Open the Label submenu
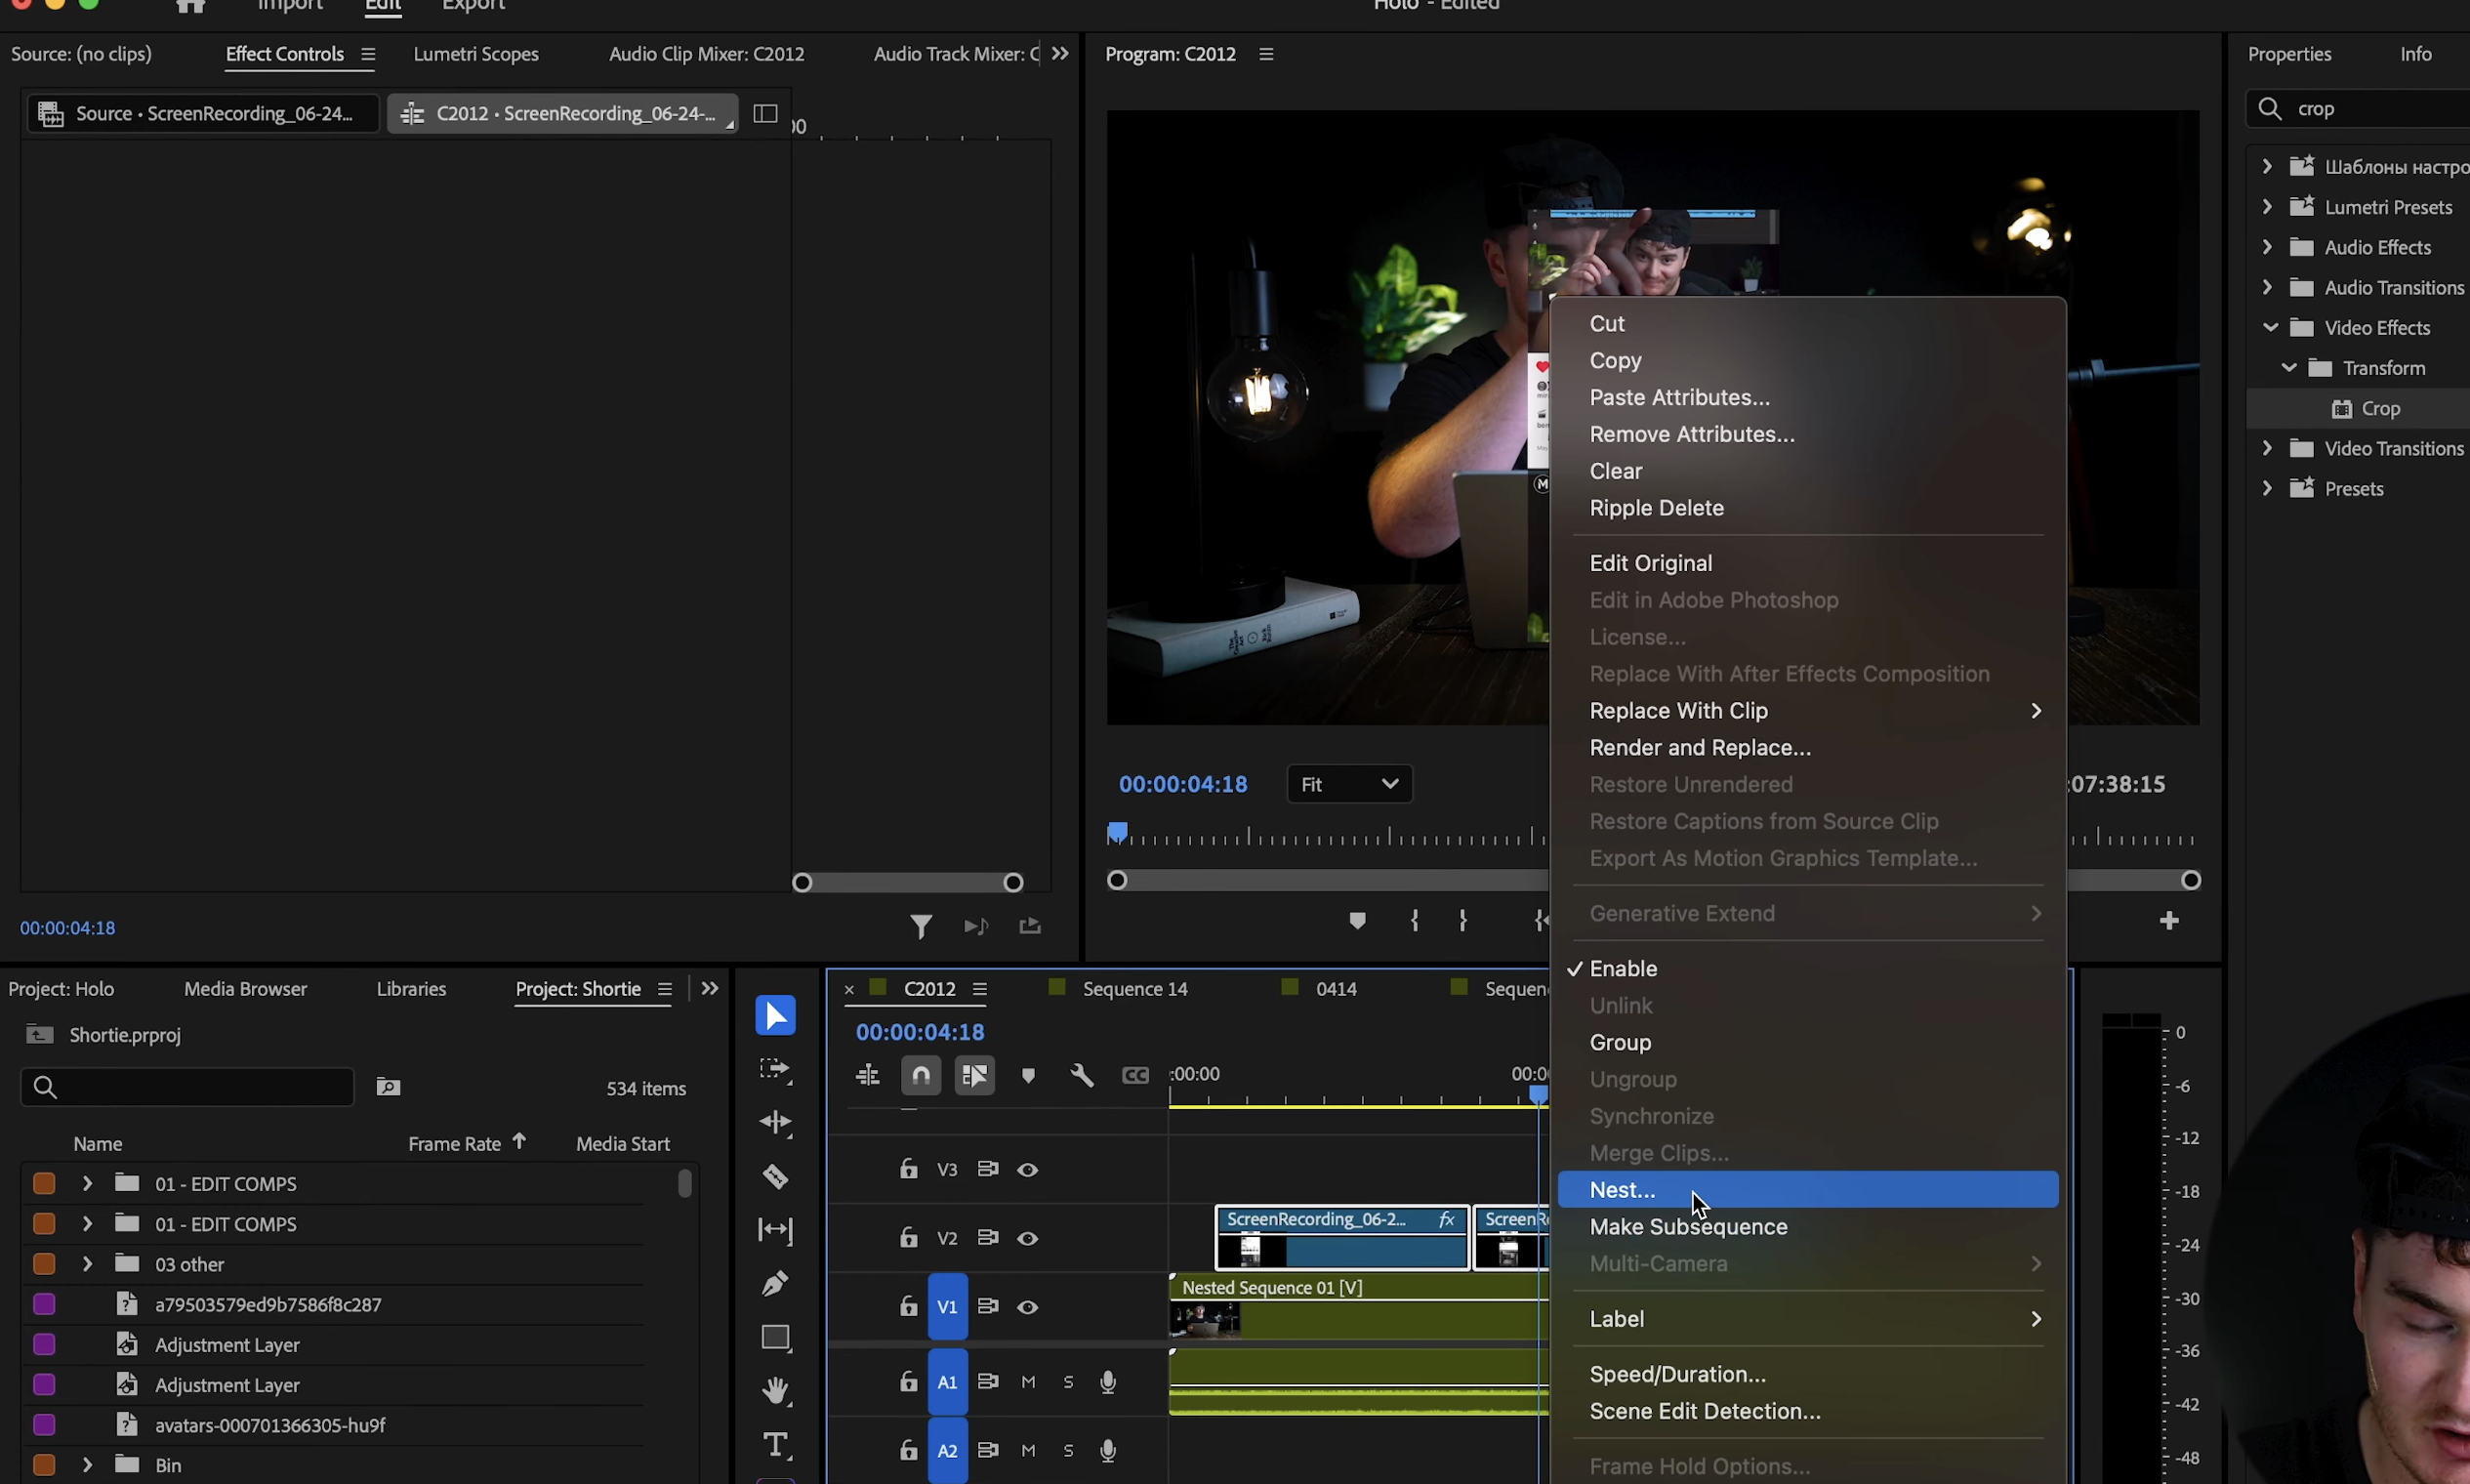 pyautogui.click(x=1808, y=1319)
